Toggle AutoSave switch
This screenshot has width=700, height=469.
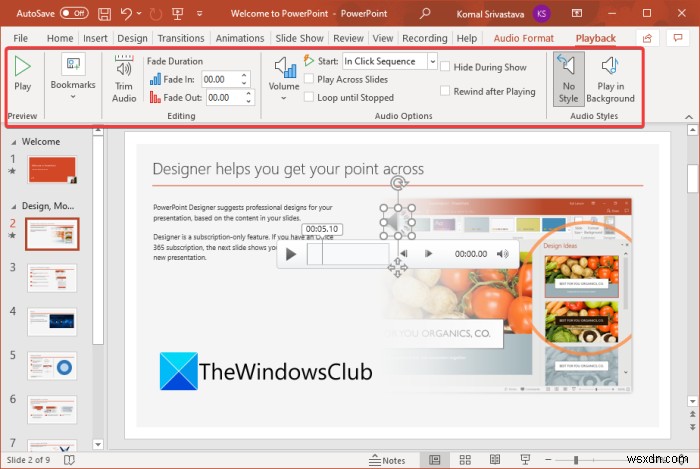click(x=74, y=13)
